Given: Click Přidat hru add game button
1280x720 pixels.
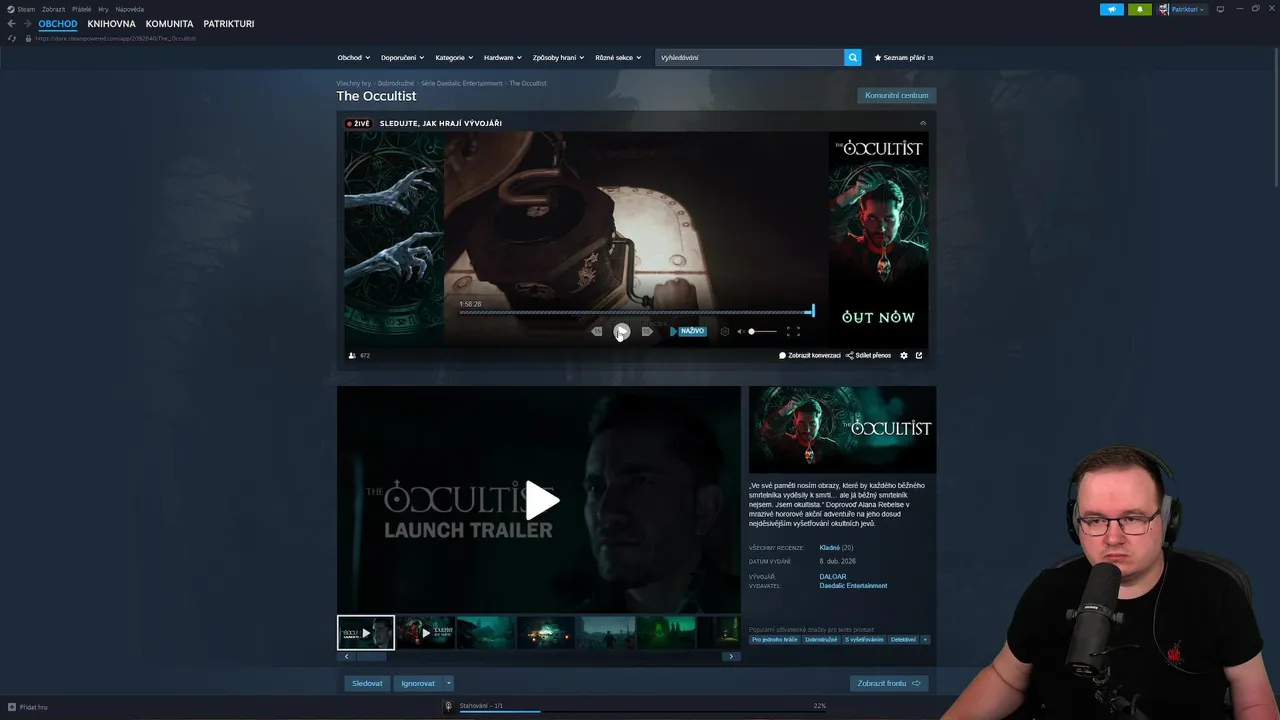Looking at the screenshot, I should click(x=27, y=707).
